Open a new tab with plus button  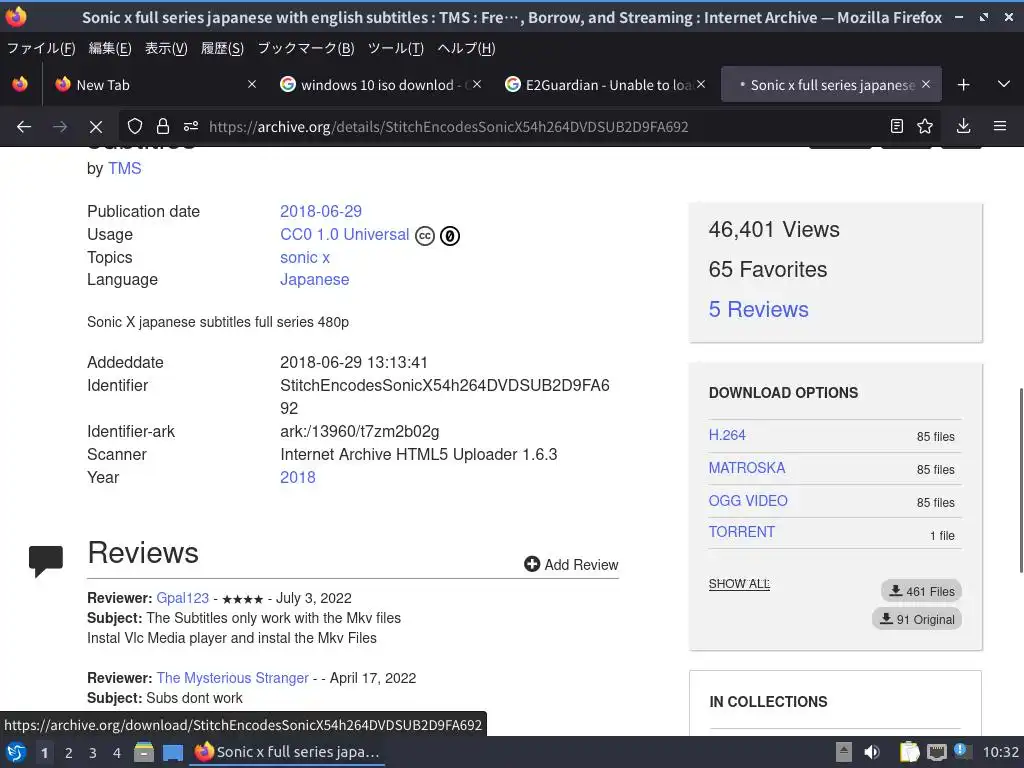pos(963,85)
